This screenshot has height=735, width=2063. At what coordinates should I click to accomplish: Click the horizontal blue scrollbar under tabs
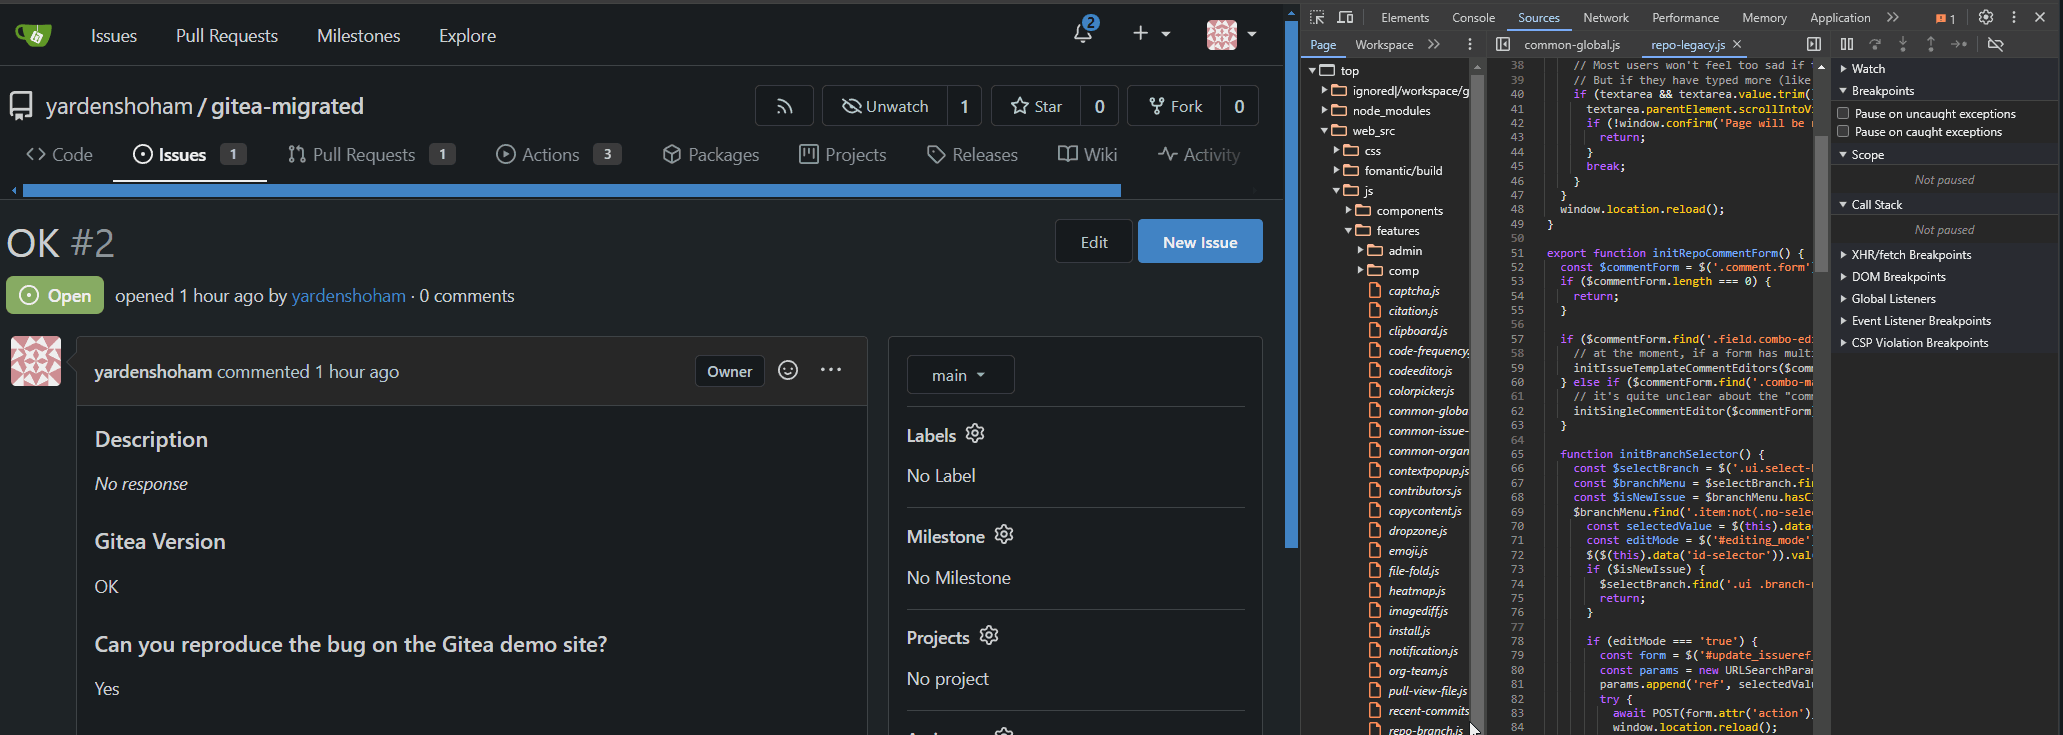(570, 190)
